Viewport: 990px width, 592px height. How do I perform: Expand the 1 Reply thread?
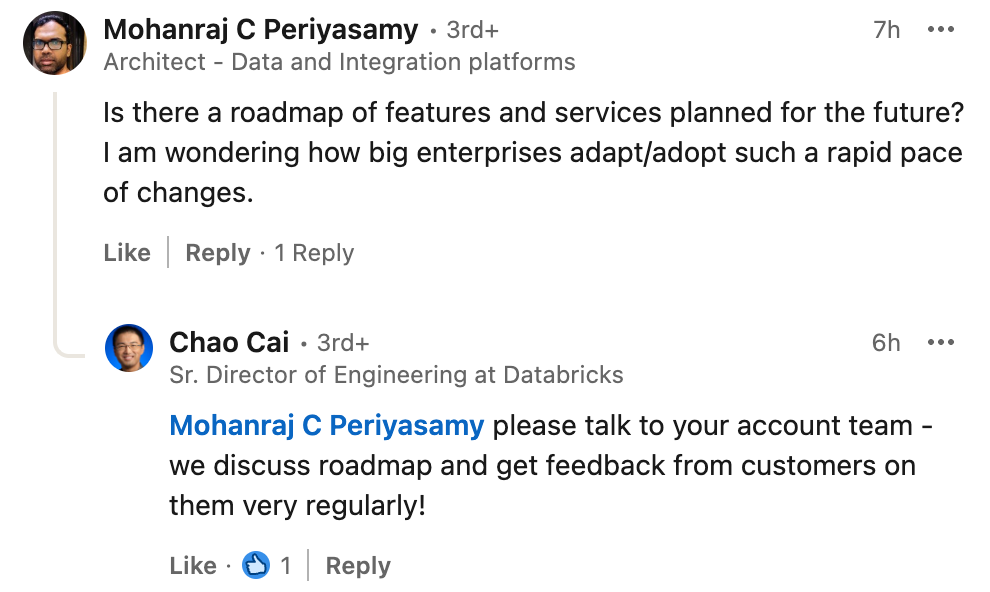click(x=313, y=253)
